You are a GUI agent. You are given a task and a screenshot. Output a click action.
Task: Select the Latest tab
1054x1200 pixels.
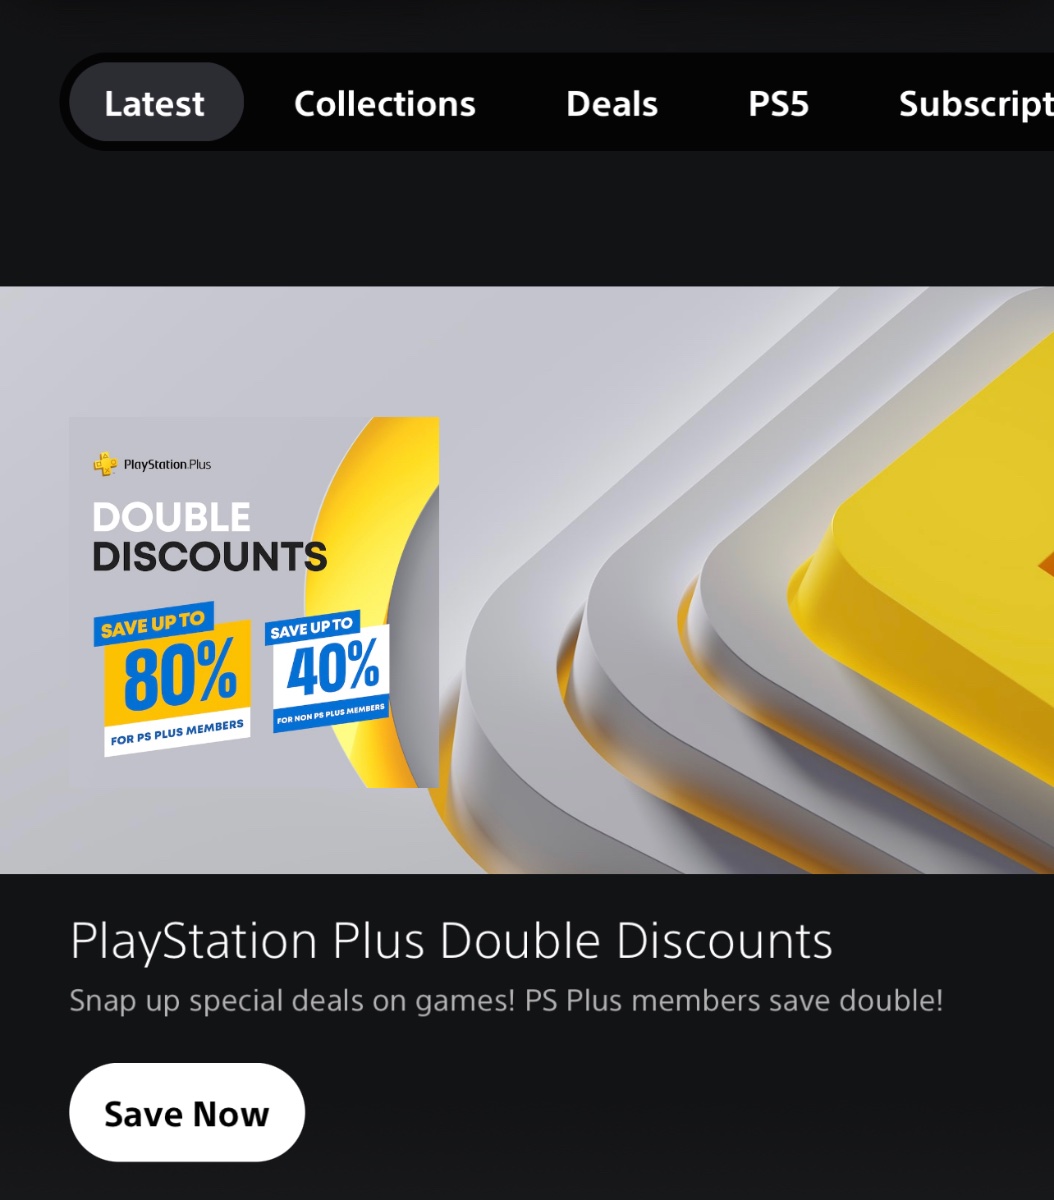[x=155, y=103]
